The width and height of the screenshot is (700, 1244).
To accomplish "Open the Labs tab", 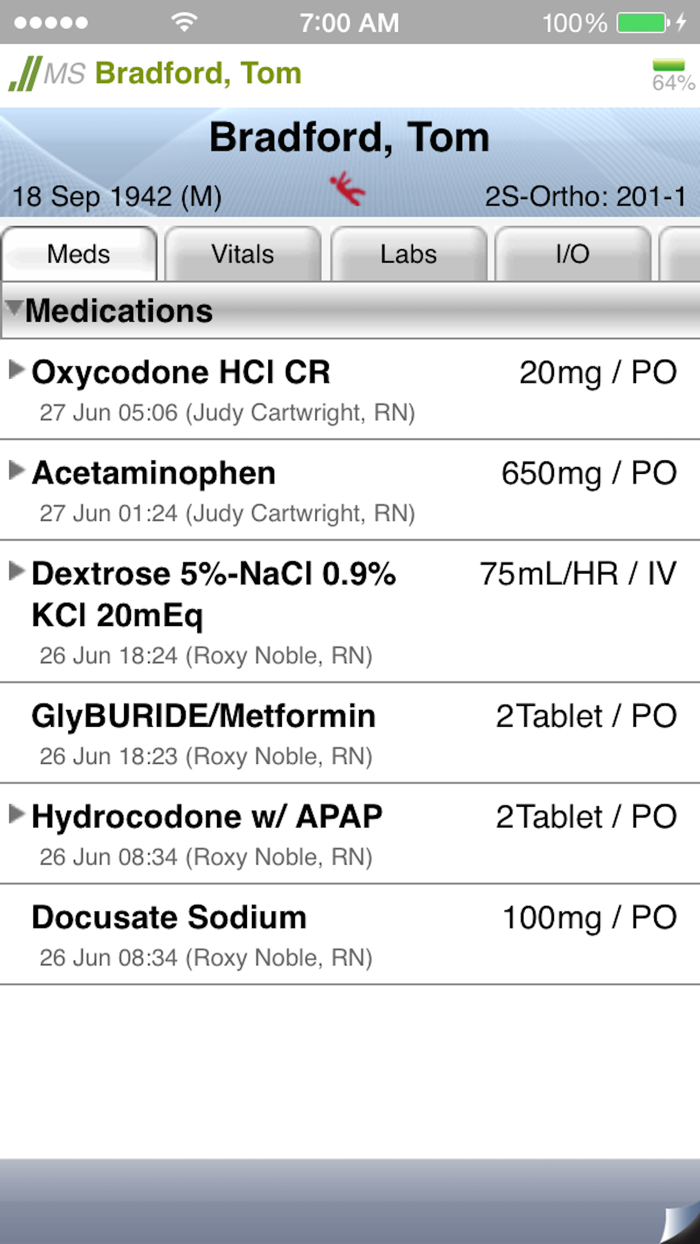I will click(x=409, y=254).
